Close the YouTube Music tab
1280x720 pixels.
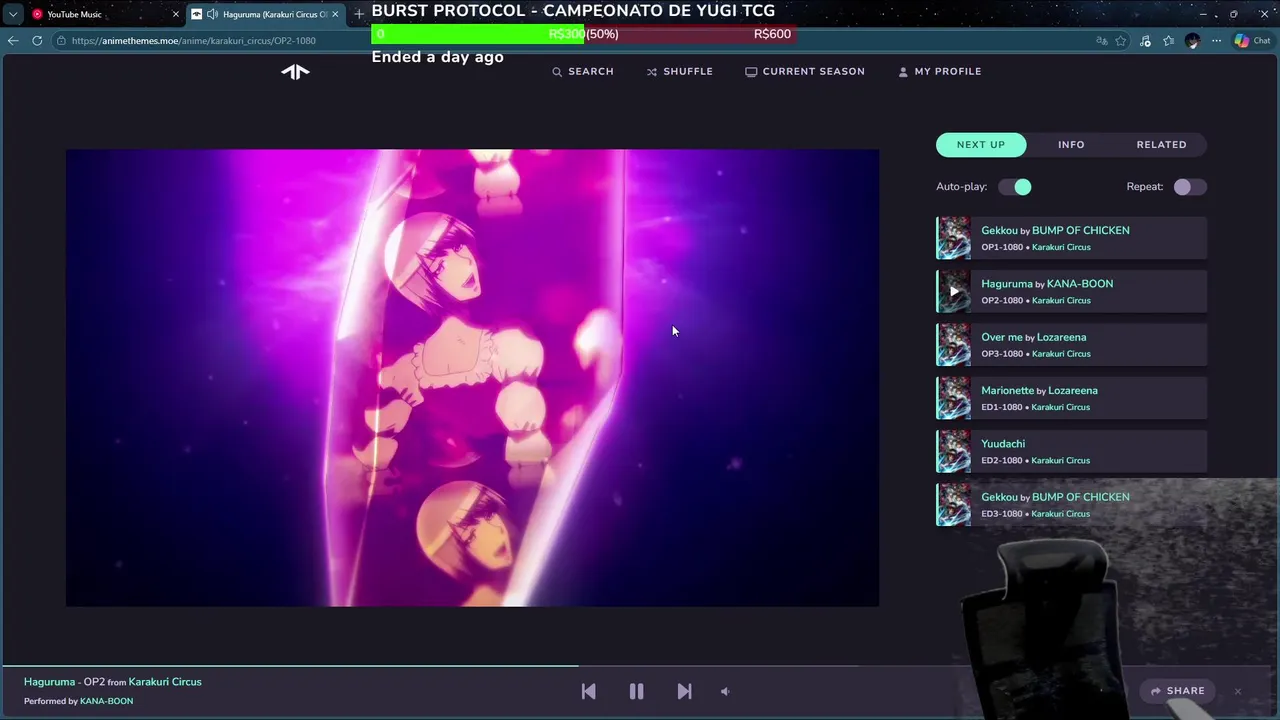[175, 14]
